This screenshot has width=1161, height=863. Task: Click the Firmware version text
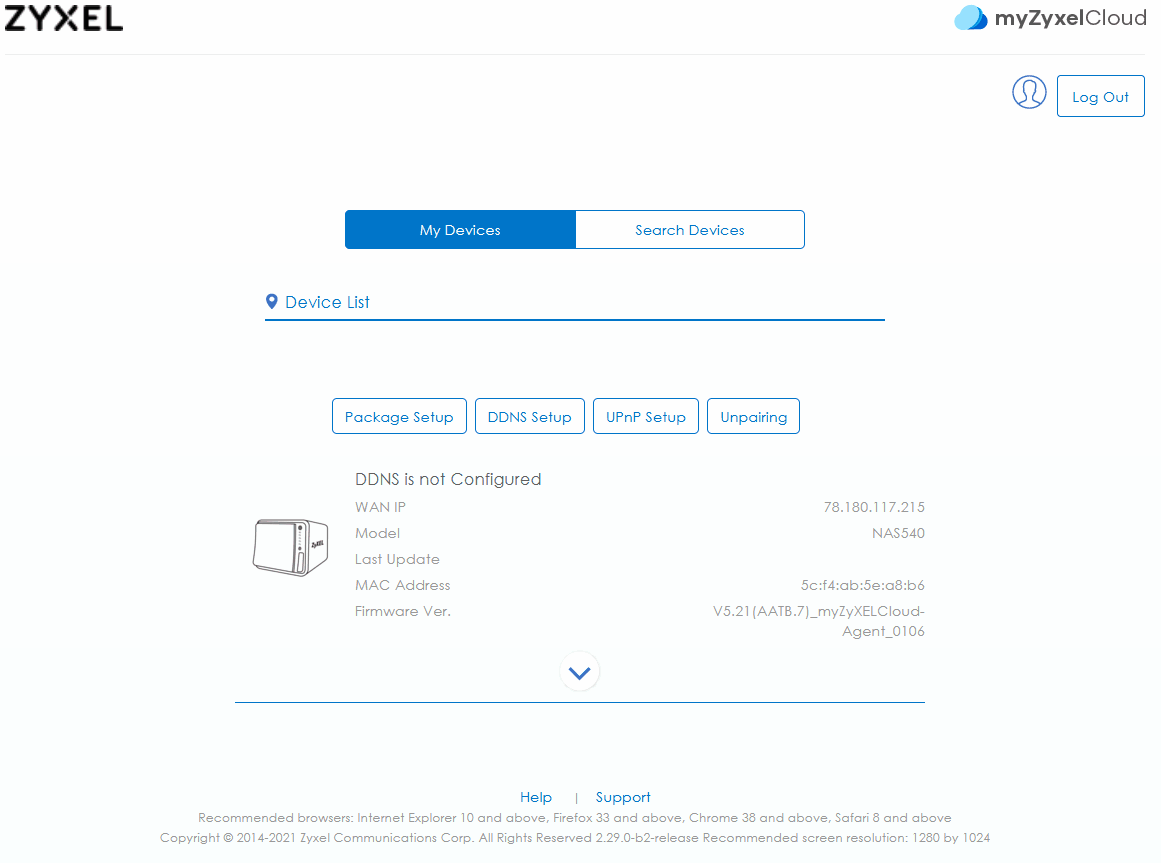[x=819, y=621]
